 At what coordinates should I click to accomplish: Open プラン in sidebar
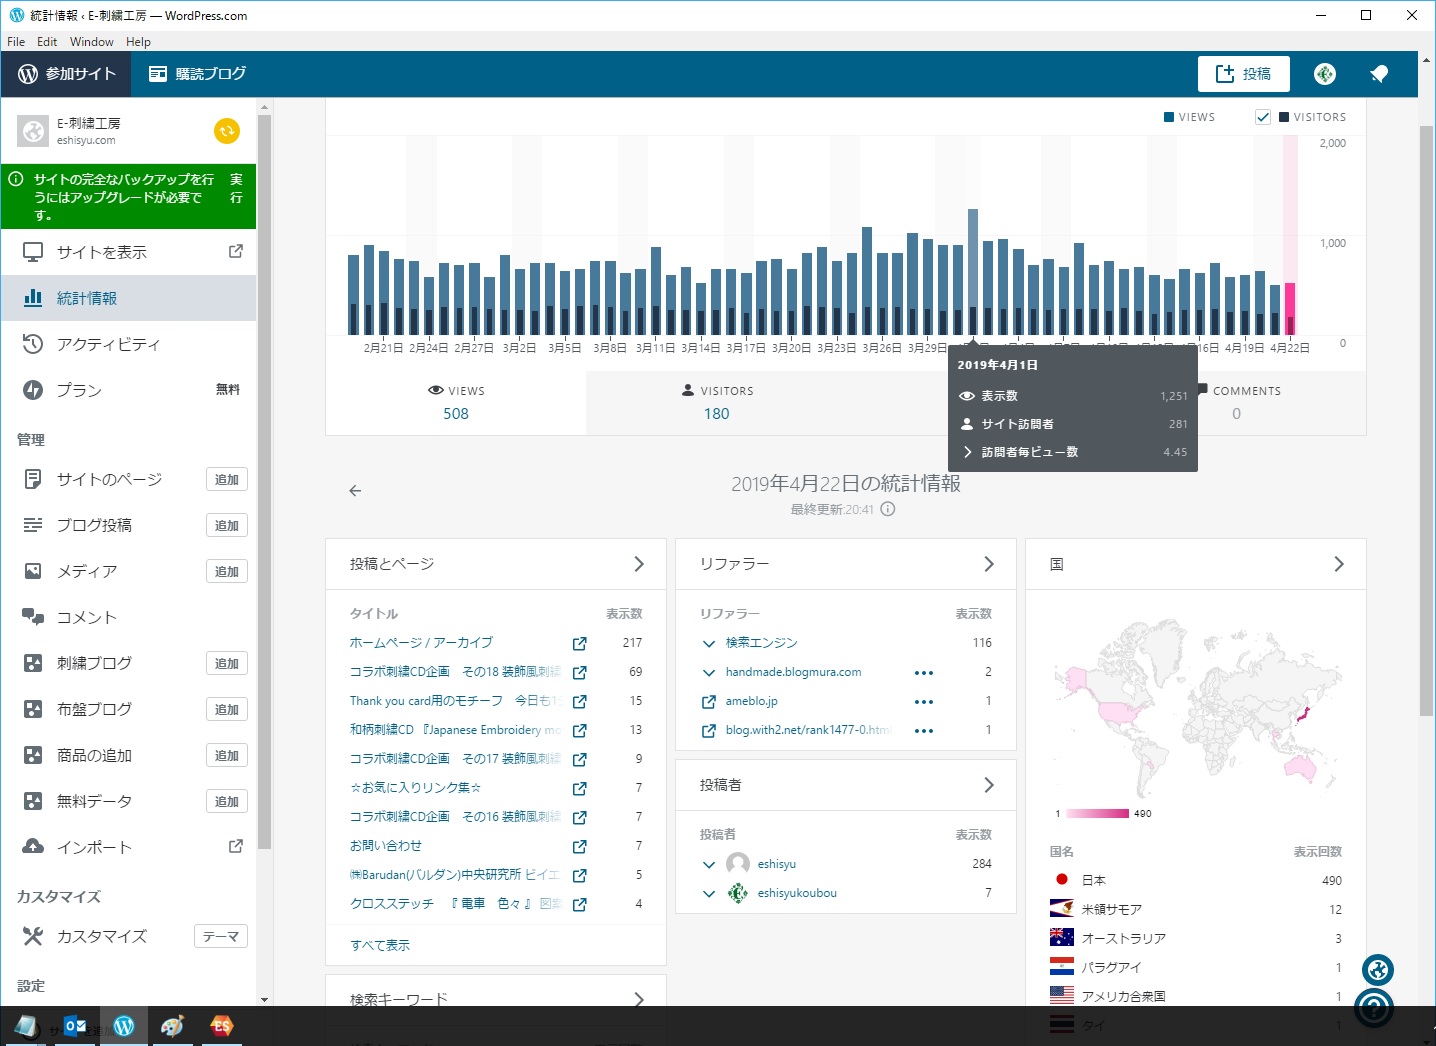coord(129,390)
